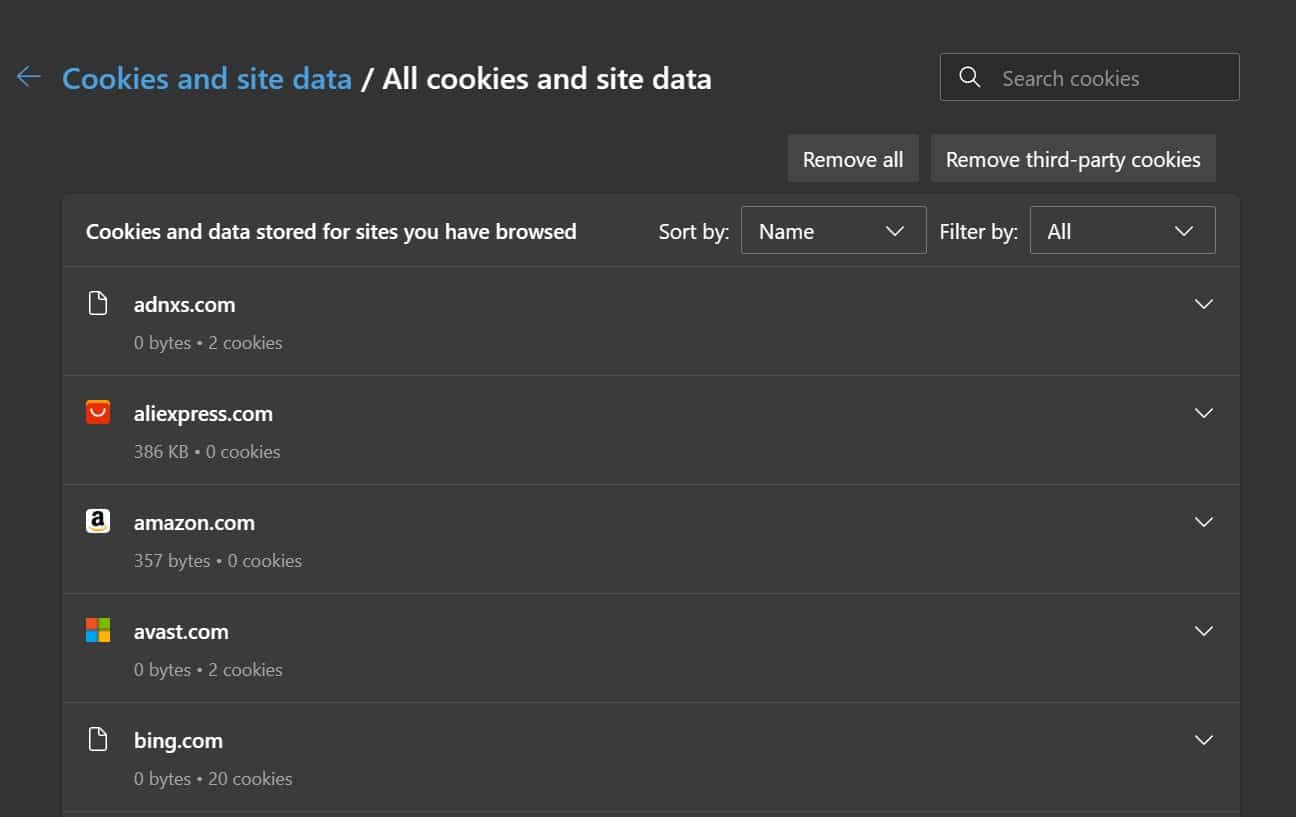Expand the bing.com cookie list
Viewport: 1296px width, 817px height.
1203,740
